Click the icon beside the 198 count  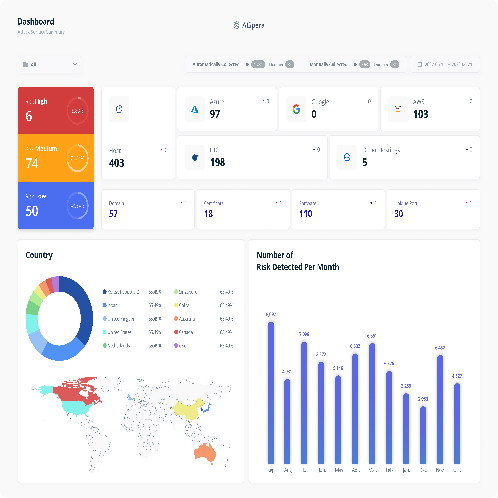click(195, 157)
